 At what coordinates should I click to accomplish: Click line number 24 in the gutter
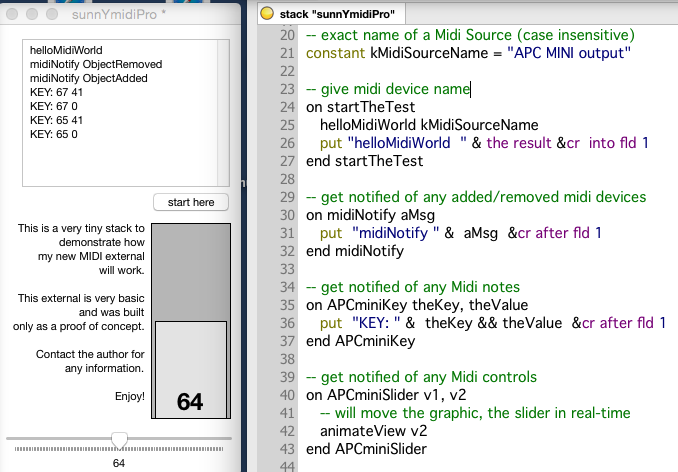pyautogui.click(x=287, y=107)
